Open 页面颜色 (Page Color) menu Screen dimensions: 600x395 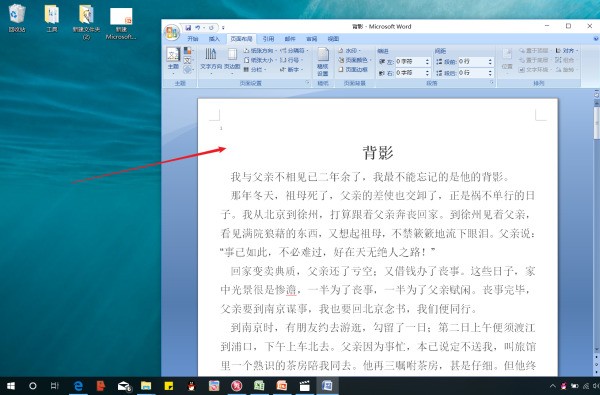point(355,60)
